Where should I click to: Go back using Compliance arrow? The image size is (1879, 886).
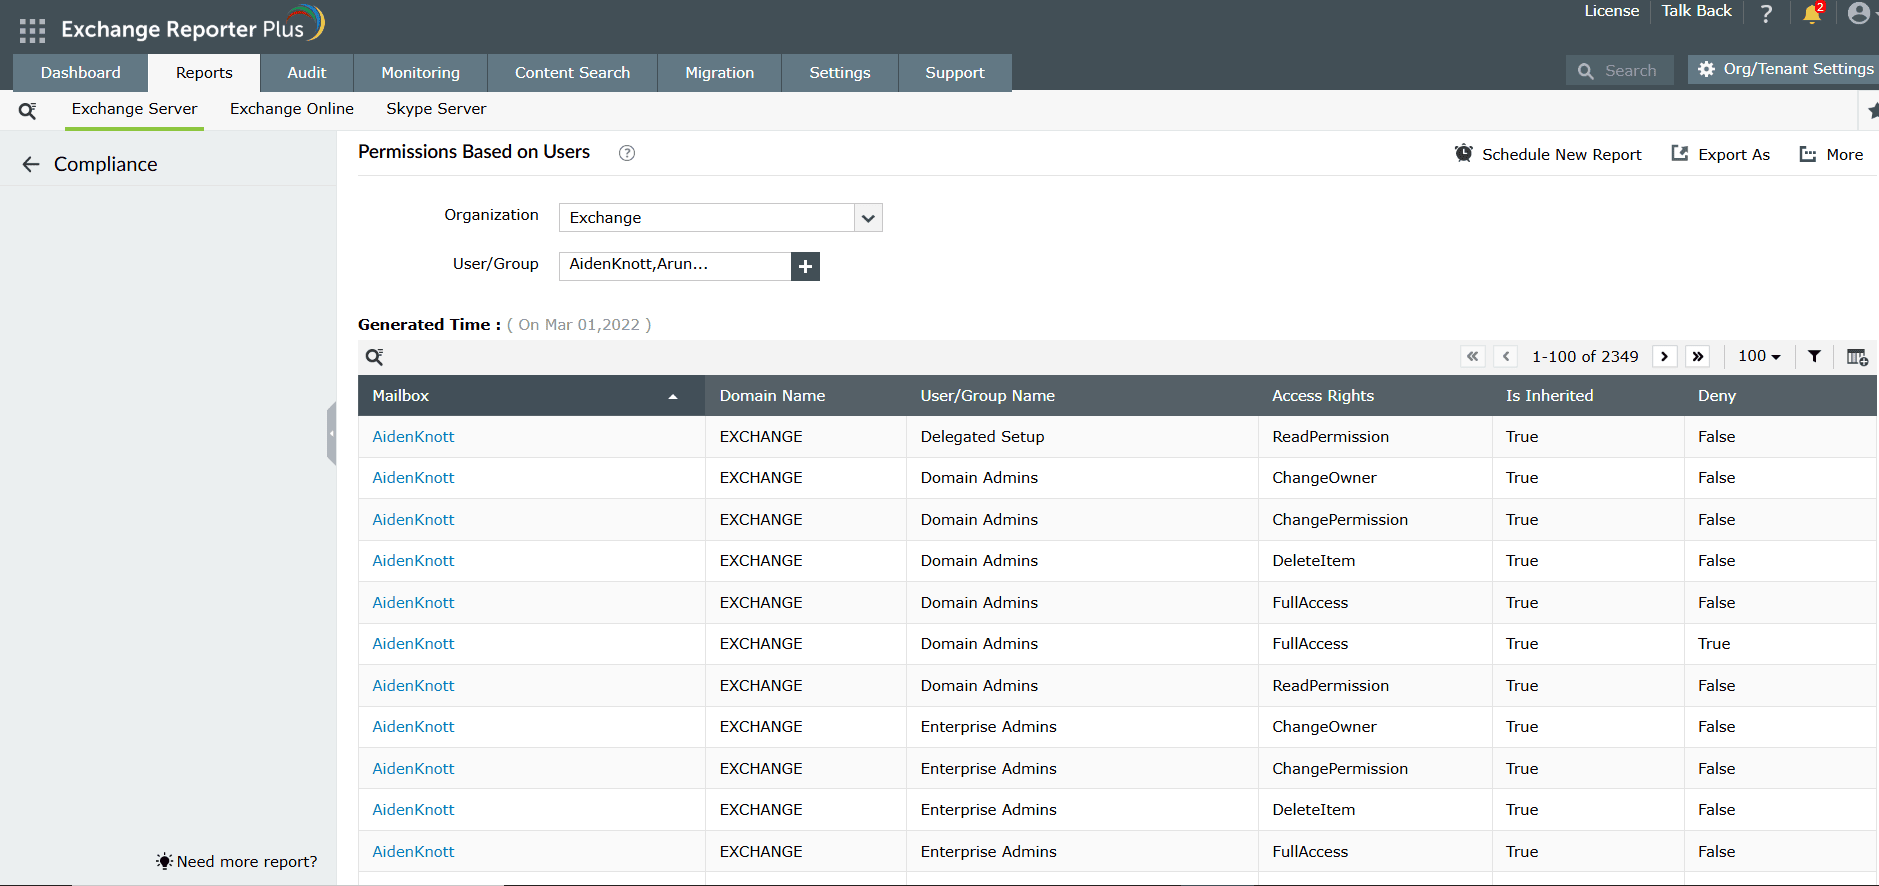31,165
